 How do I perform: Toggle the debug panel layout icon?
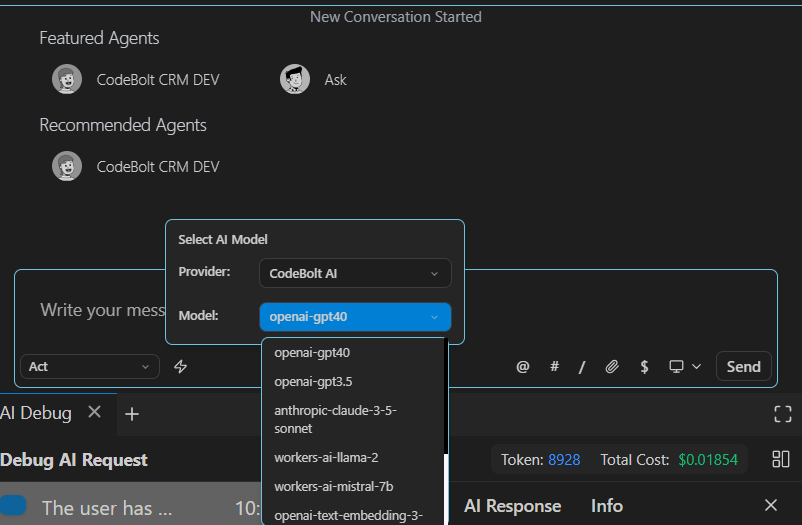pos(781,459)
